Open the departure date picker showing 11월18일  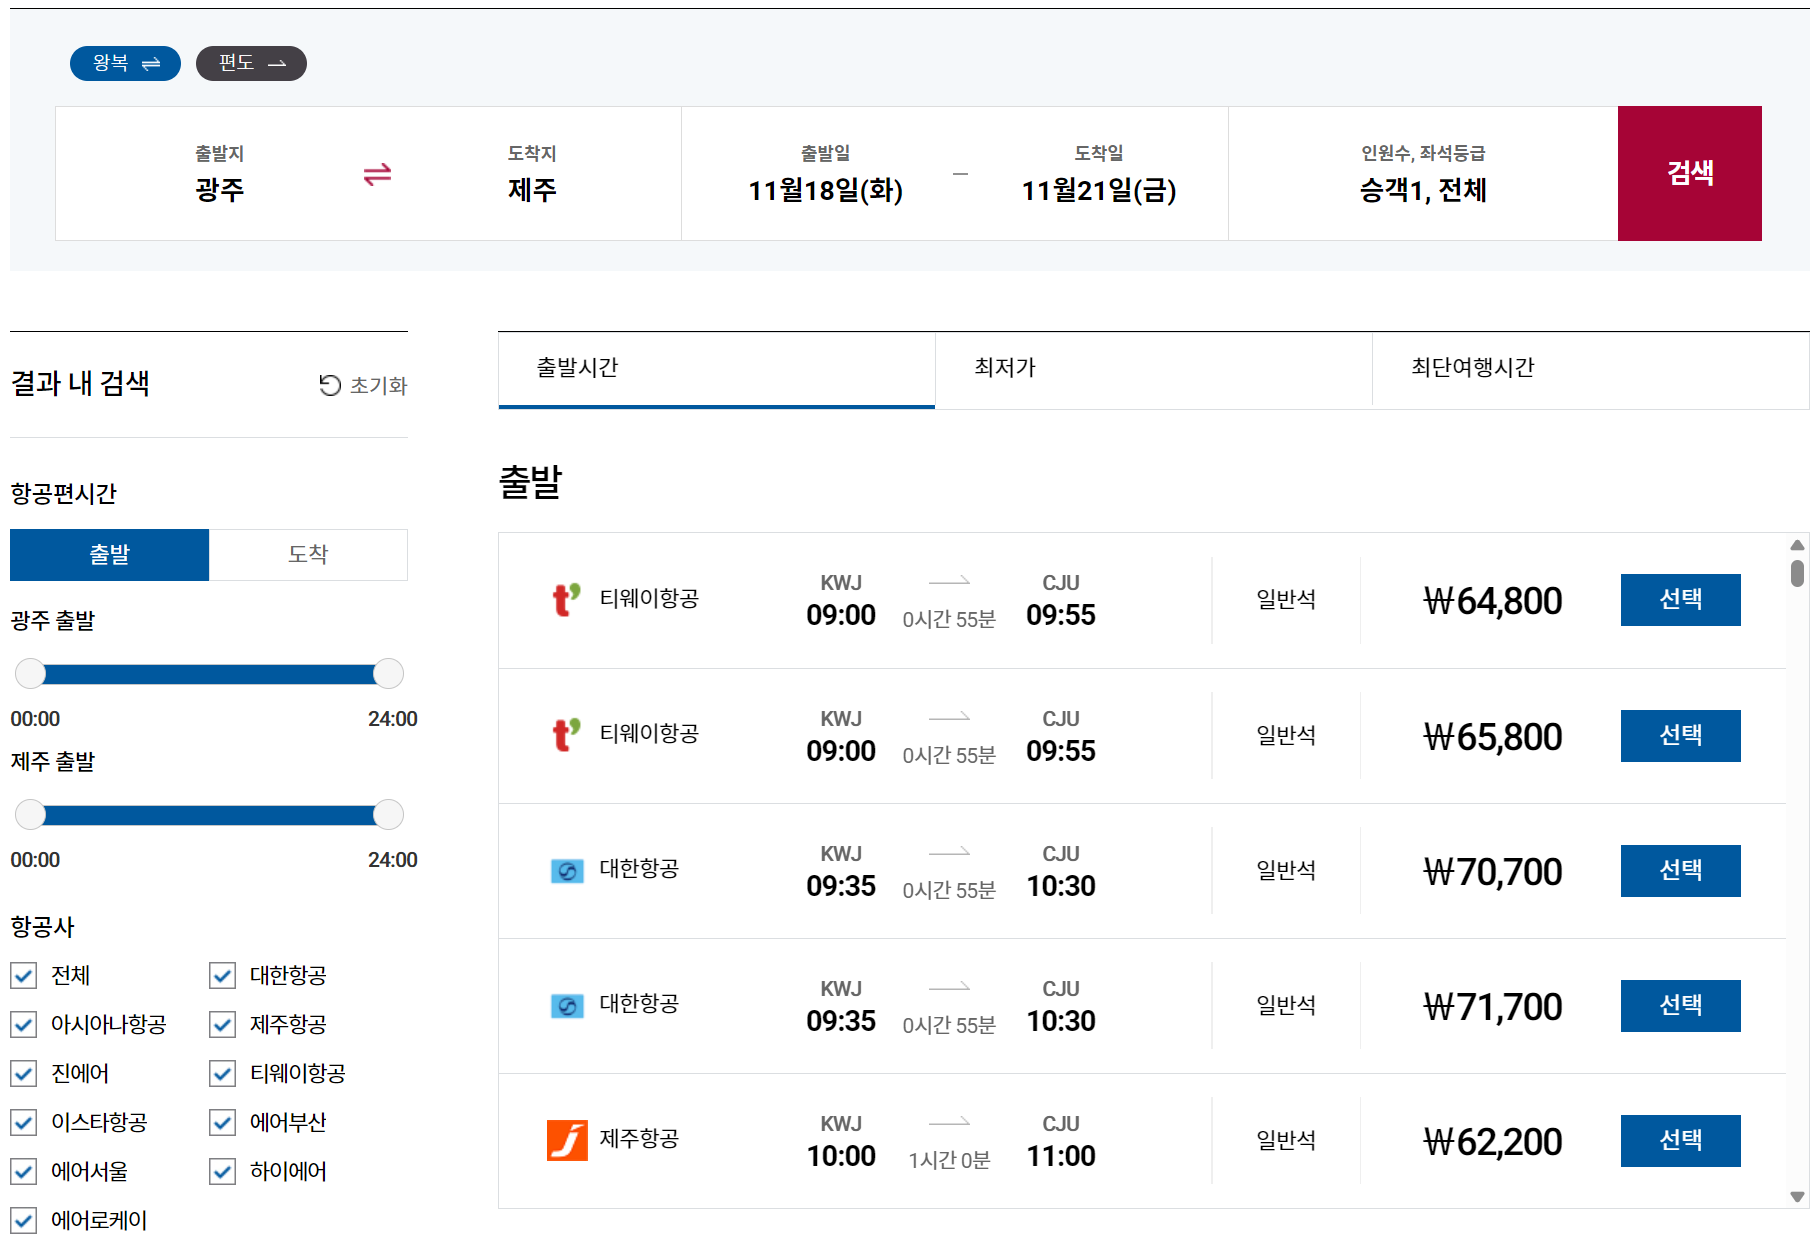click(x=827, y=192)
